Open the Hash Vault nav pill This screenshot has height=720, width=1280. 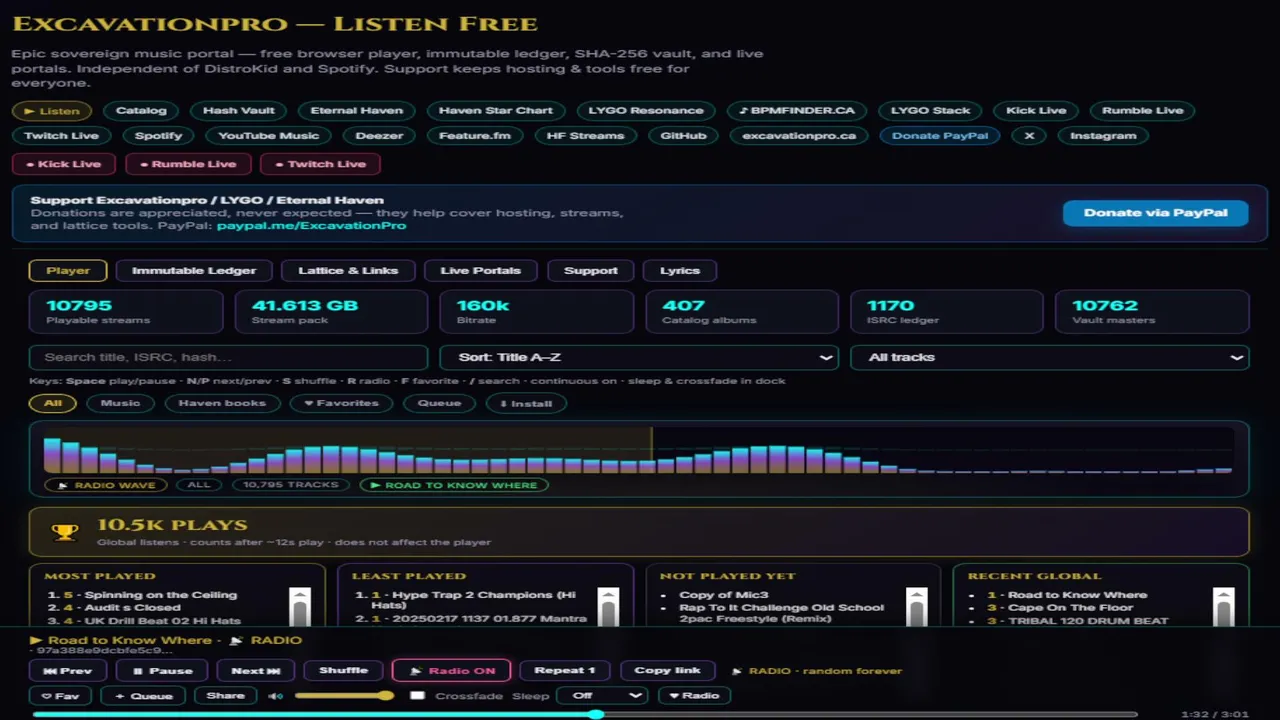(238, 111)
